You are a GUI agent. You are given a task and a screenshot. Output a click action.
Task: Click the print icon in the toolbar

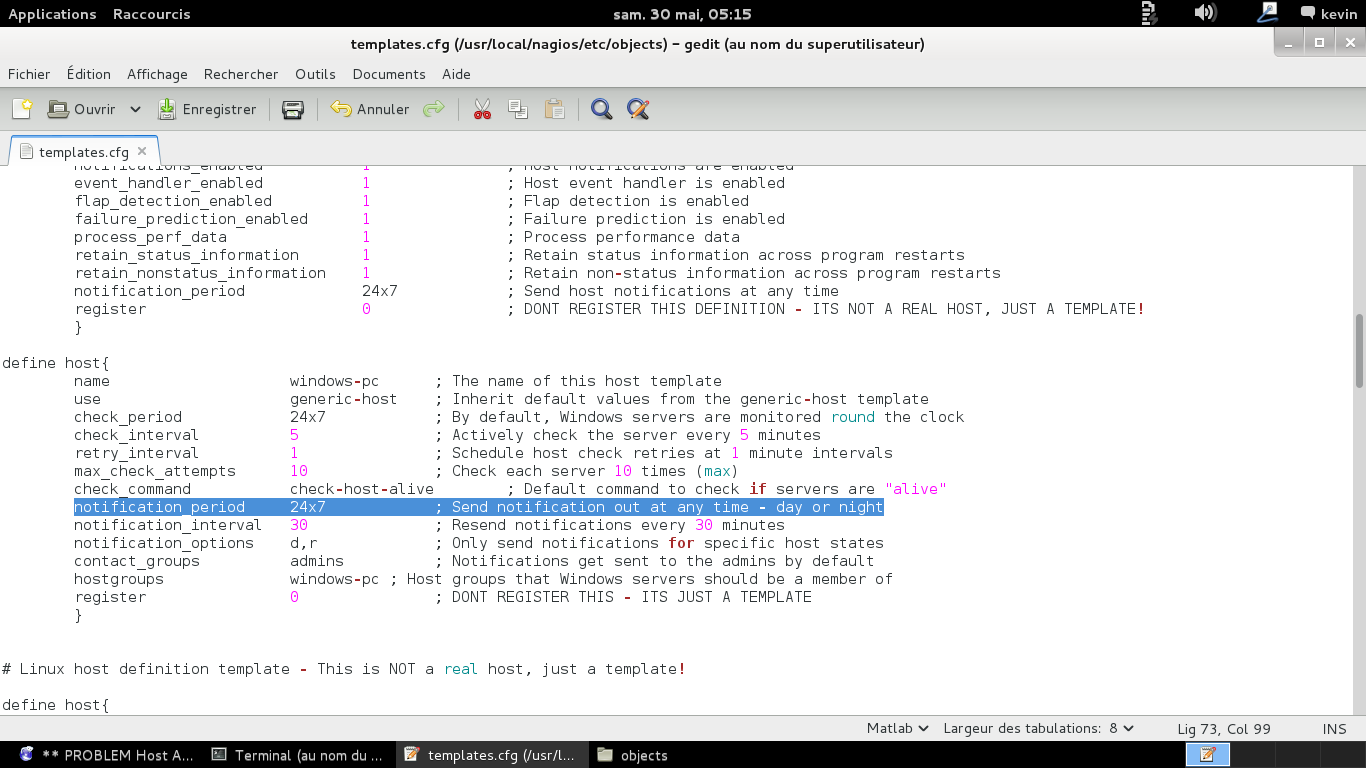[x=293, y=109]
